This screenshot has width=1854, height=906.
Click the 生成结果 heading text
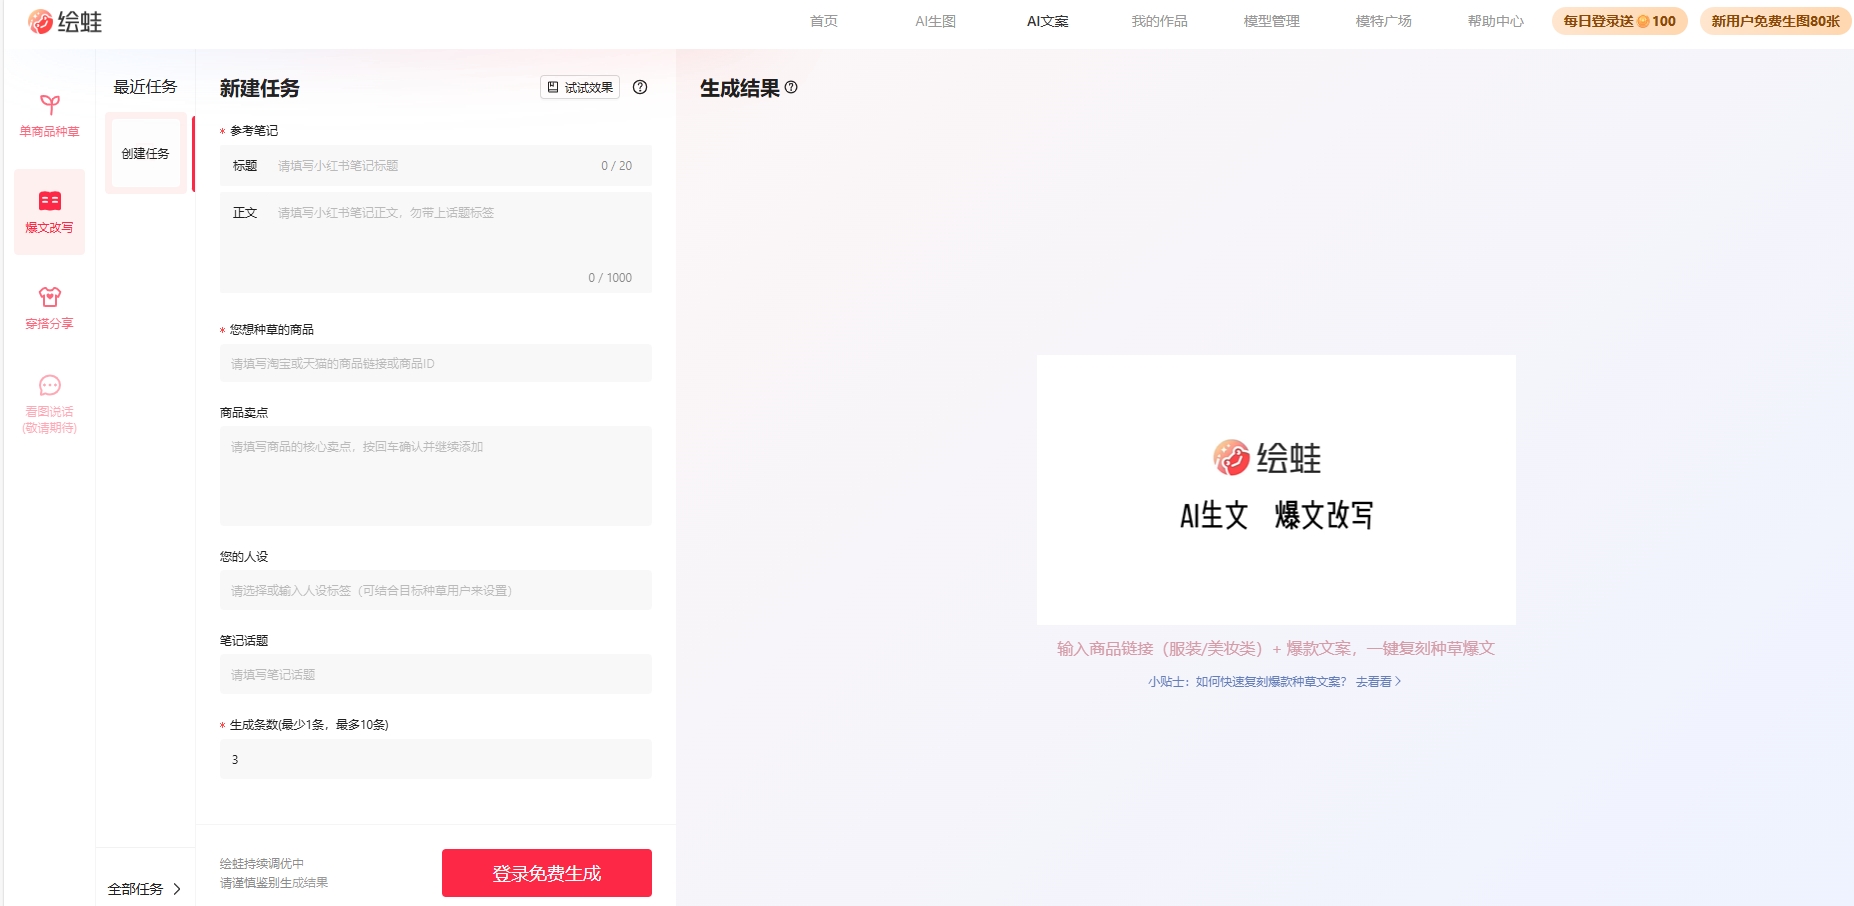pos(740,88)
